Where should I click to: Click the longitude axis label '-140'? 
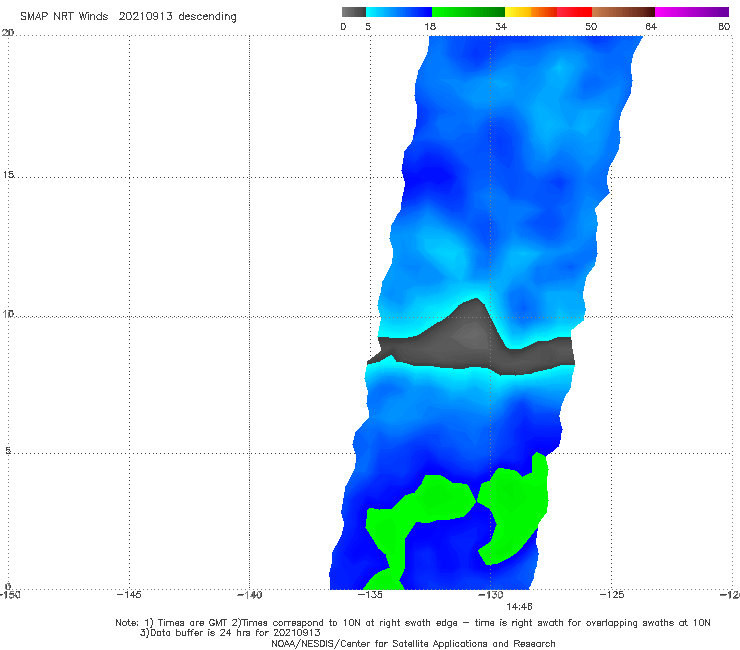tap(249, 595)
